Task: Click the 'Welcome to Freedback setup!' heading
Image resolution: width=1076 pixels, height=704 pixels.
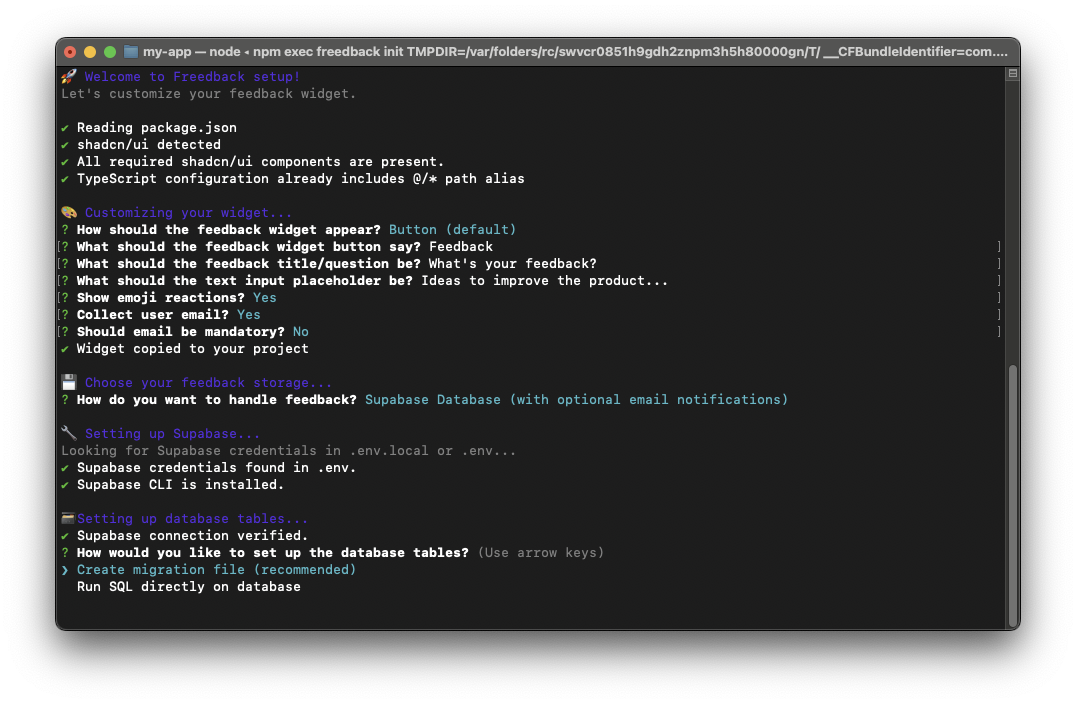Action: pyautogui.click(x=192, y=76)
